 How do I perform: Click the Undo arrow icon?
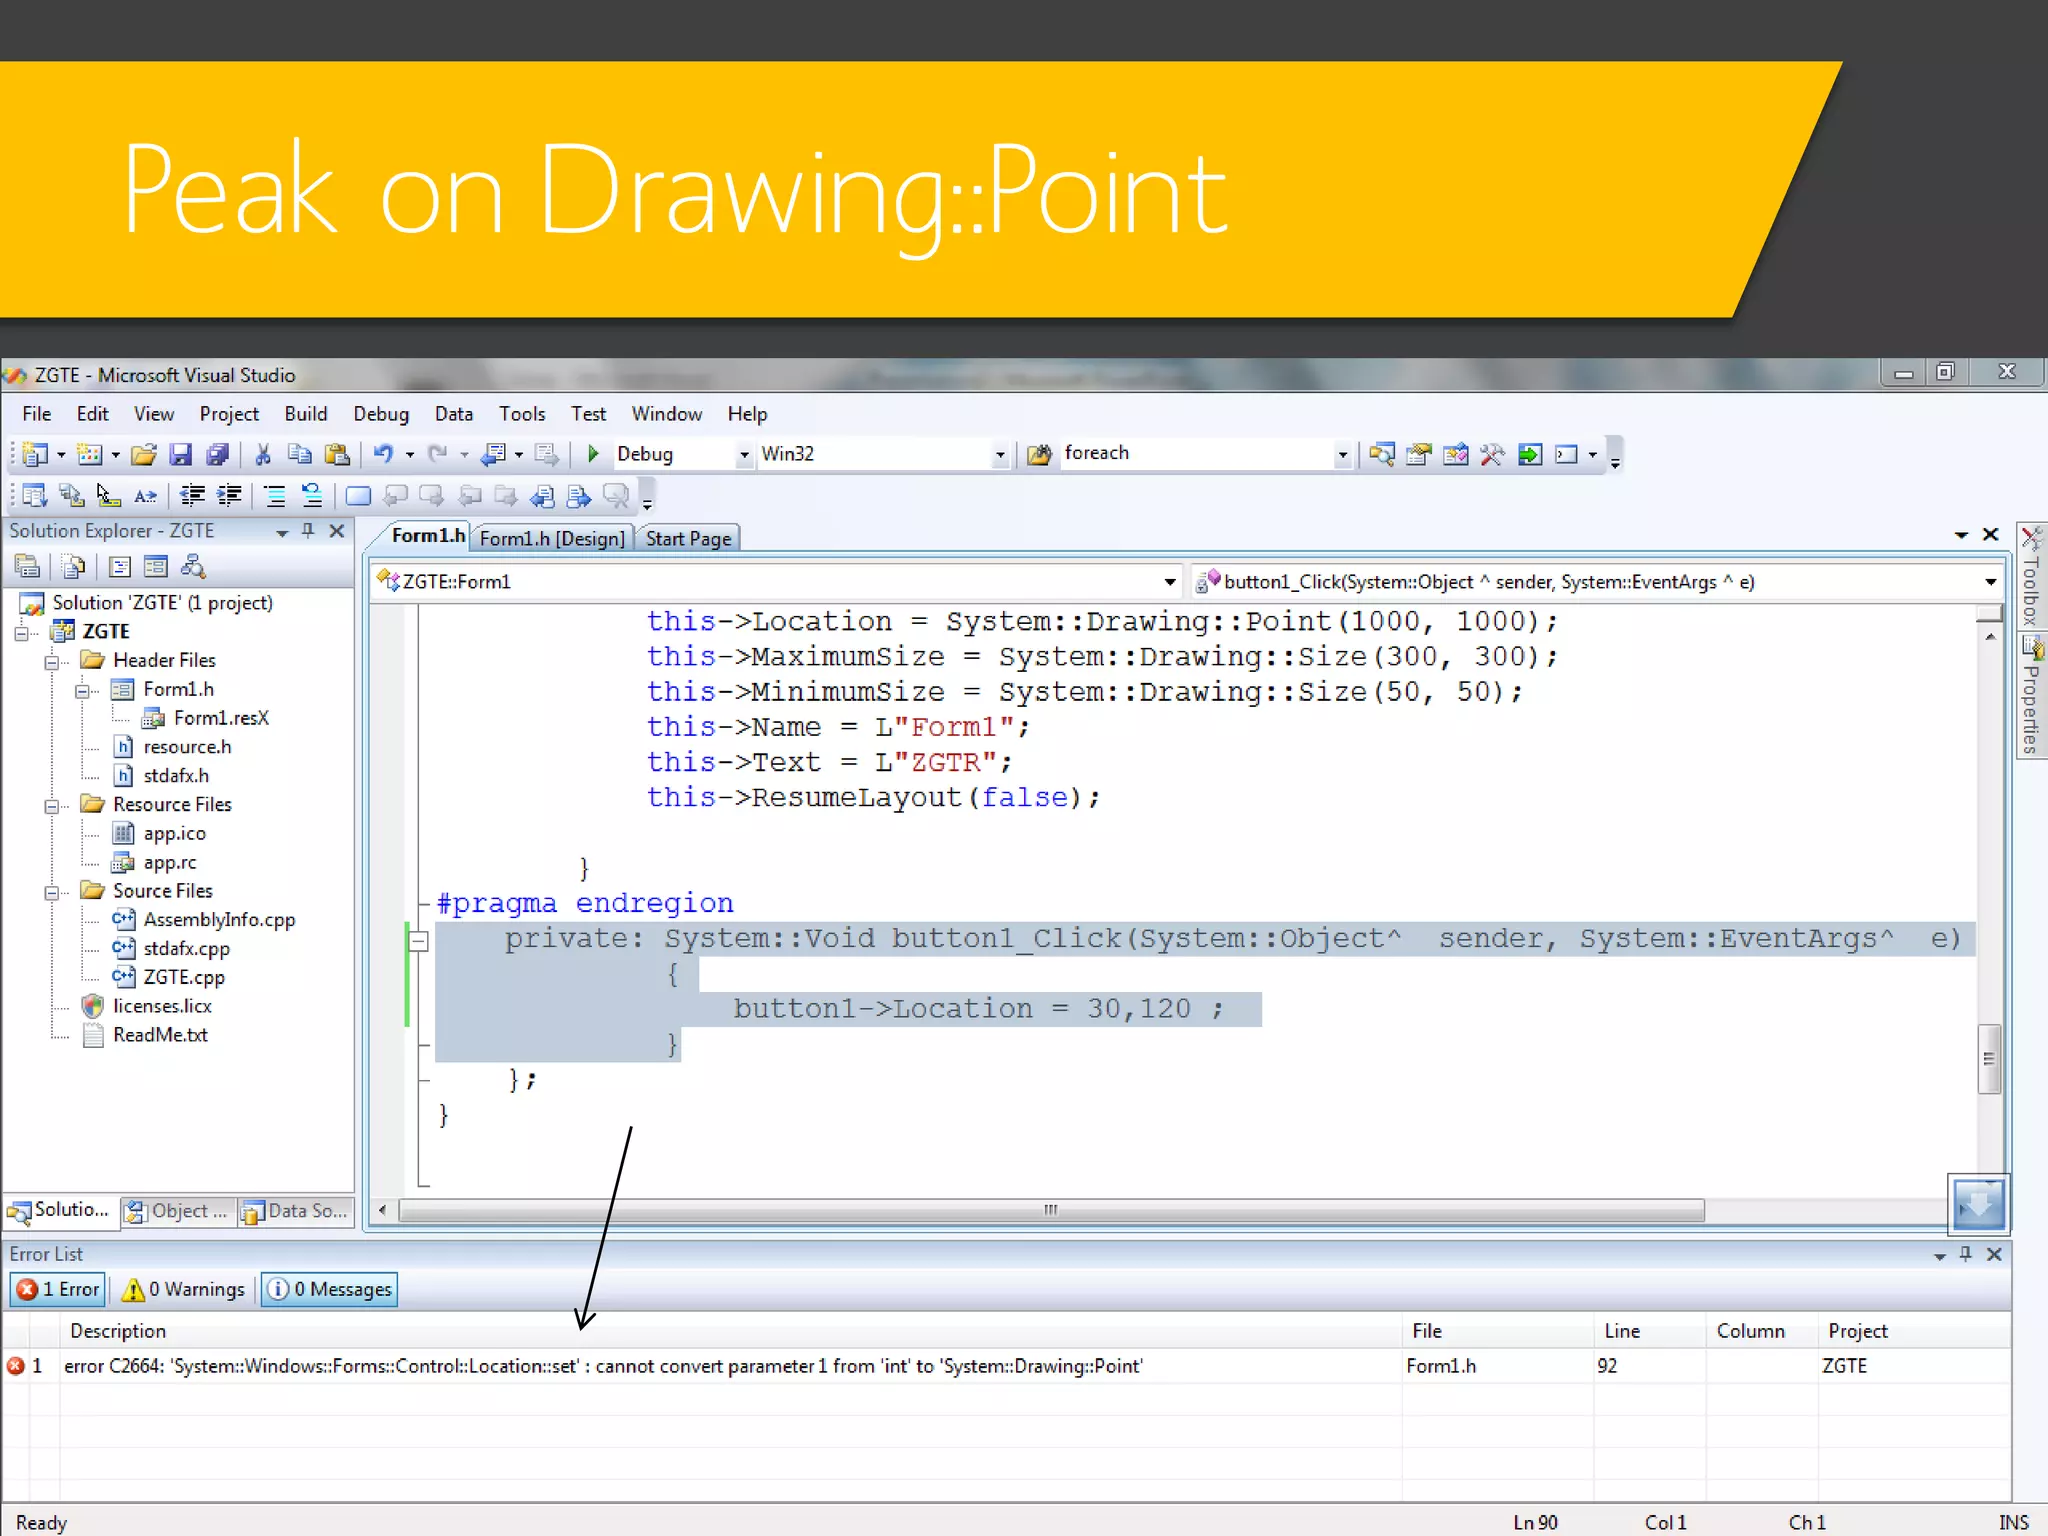click(x=383, y=454)
